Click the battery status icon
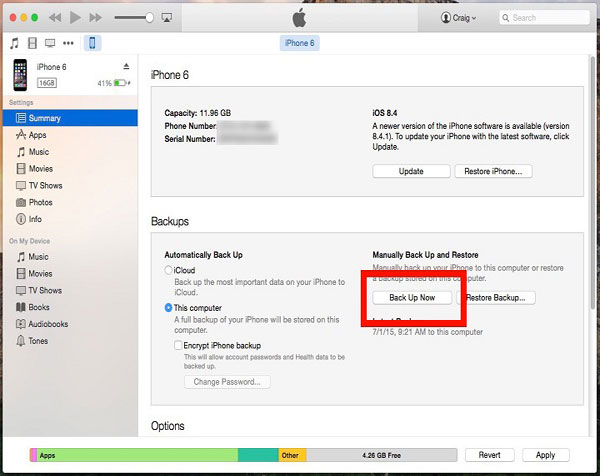Image resolution: width=600 pixels, height=476 pixels. click(122, 83)
